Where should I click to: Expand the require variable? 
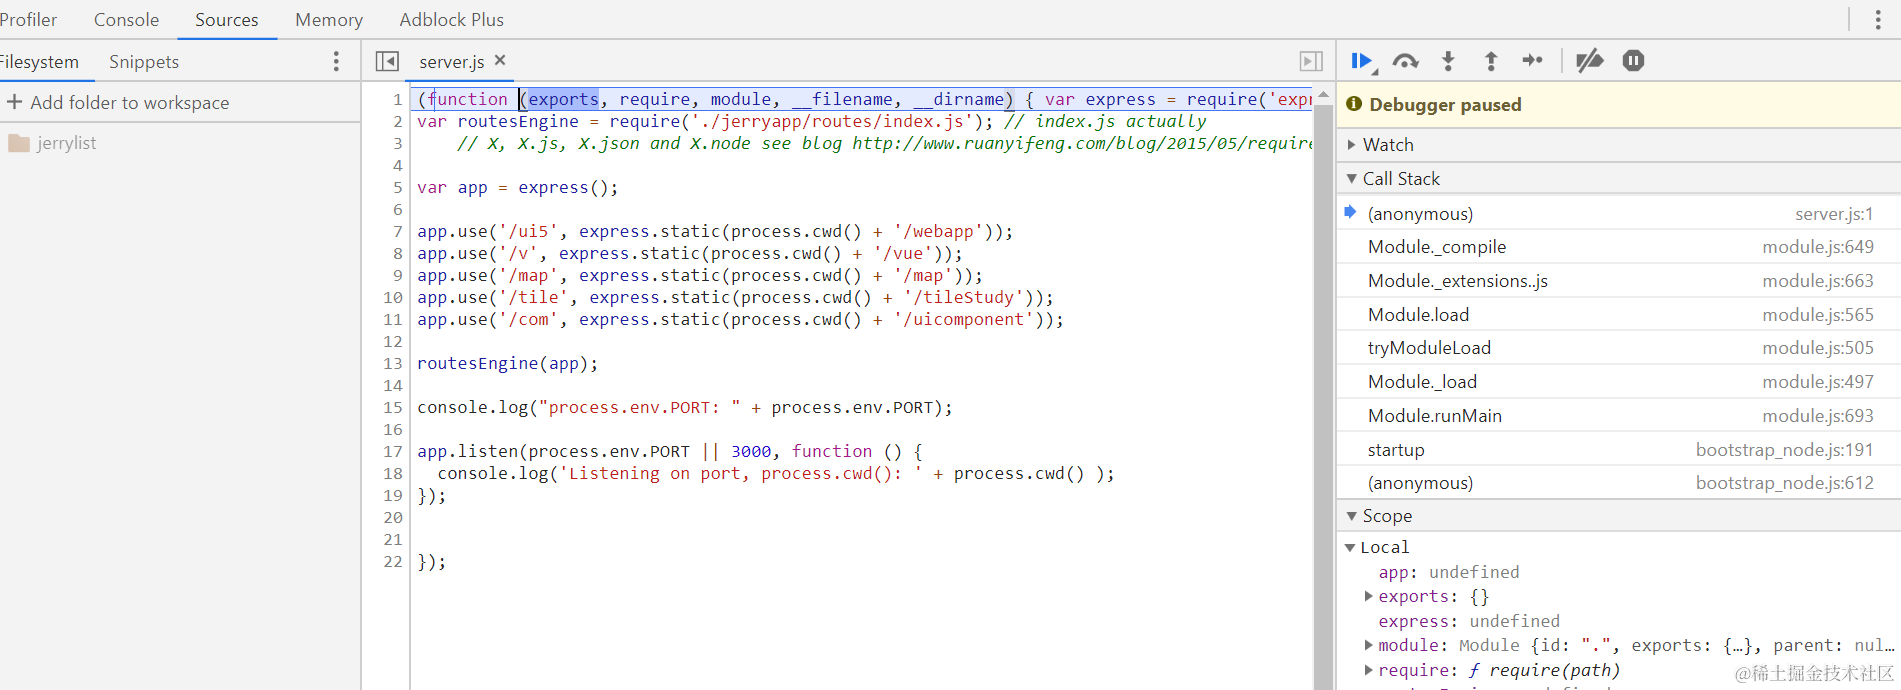coord(1368,670)
